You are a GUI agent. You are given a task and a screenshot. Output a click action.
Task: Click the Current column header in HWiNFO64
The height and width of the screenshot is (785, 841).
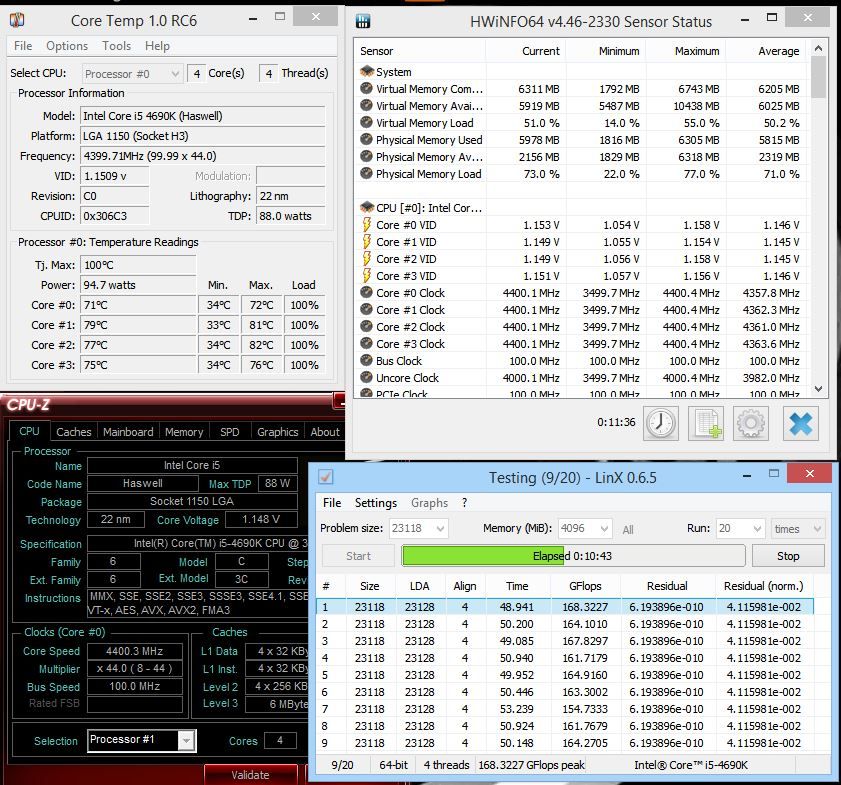[x=526, y=51]
